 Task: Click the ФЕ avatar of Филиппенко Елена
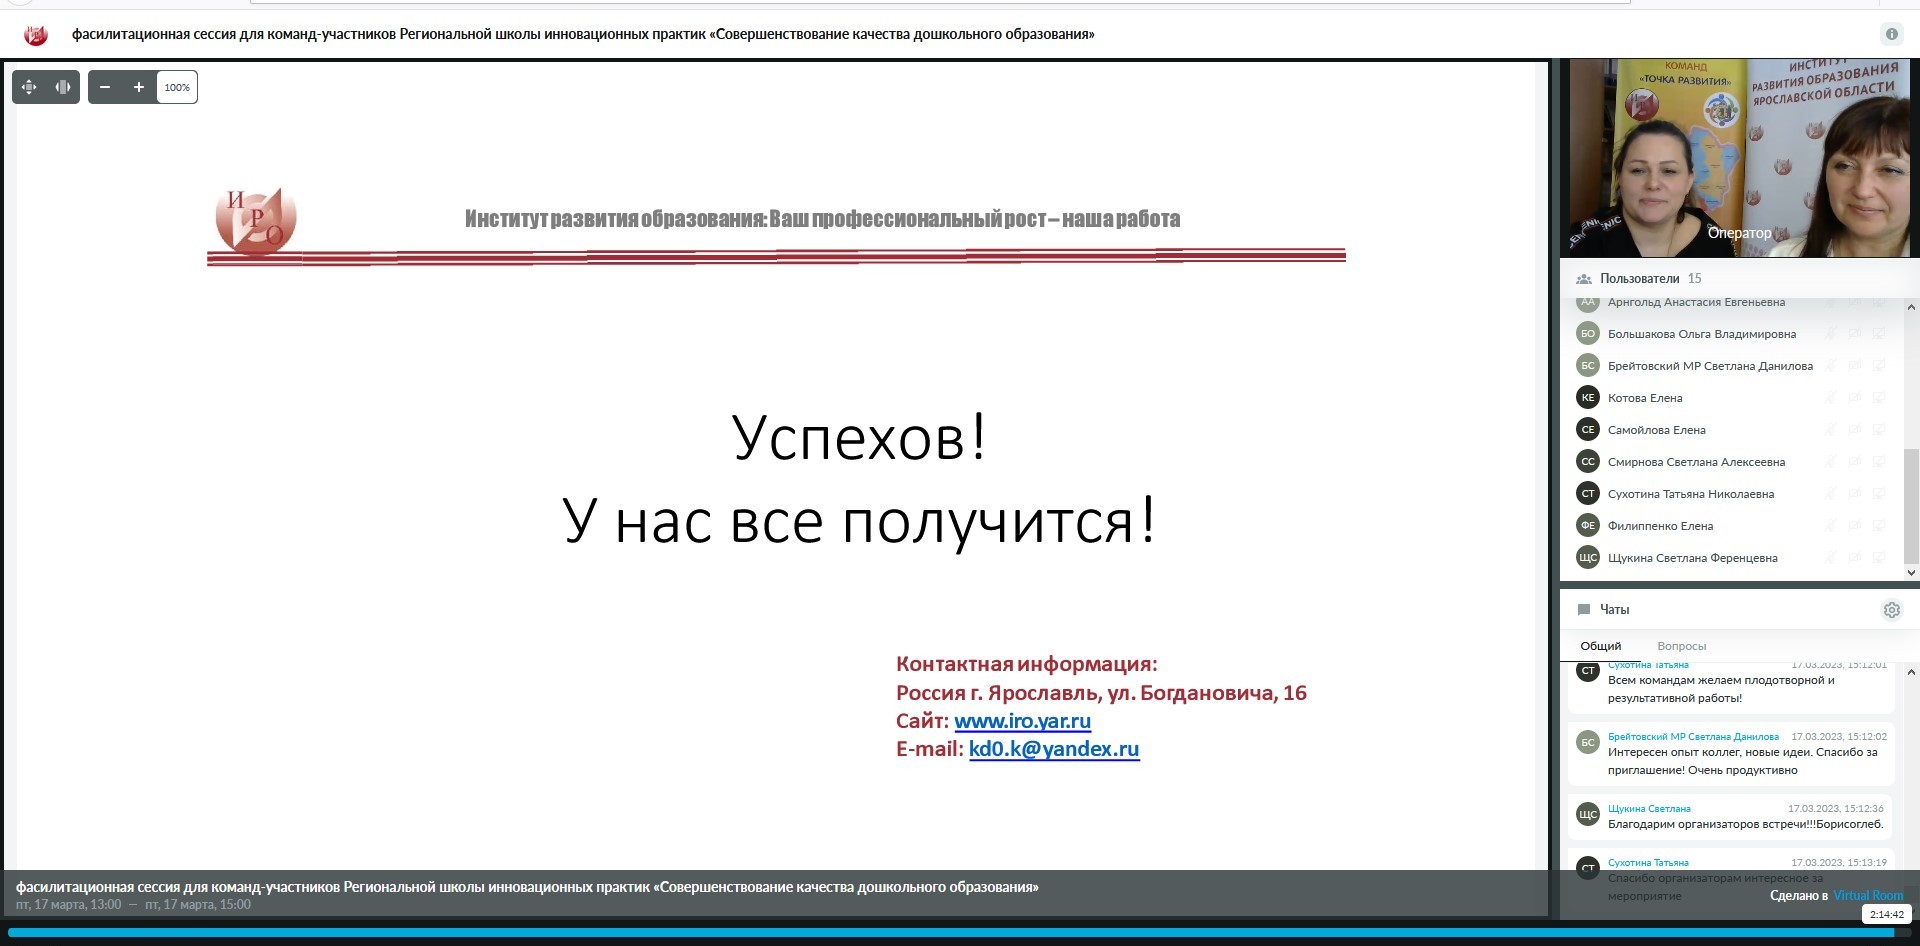(x=1588, y=525)
